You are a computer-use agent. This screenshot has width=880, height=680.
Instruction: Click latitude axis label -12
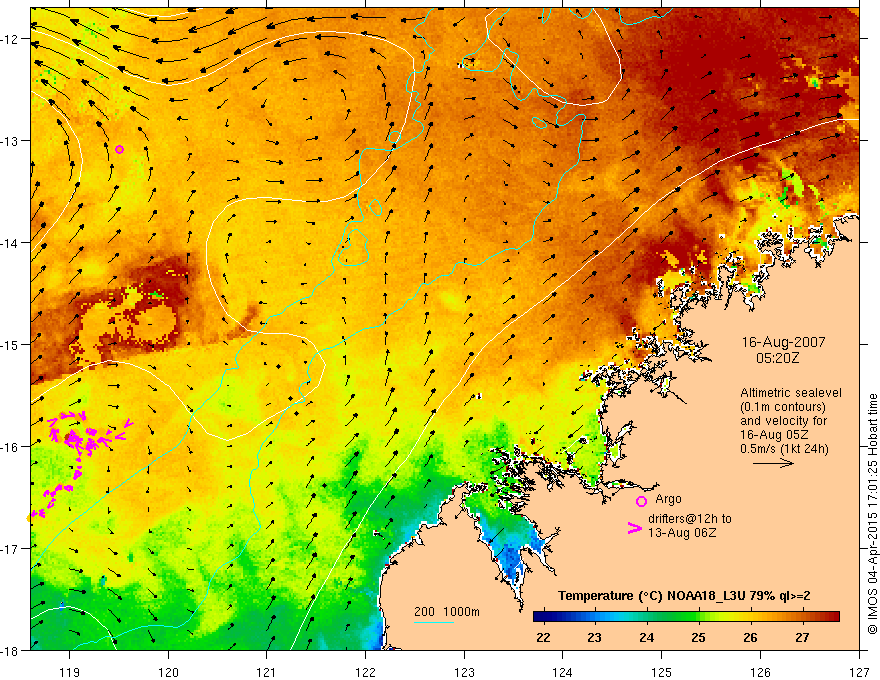pyautogui.click(x=11, y=39)
